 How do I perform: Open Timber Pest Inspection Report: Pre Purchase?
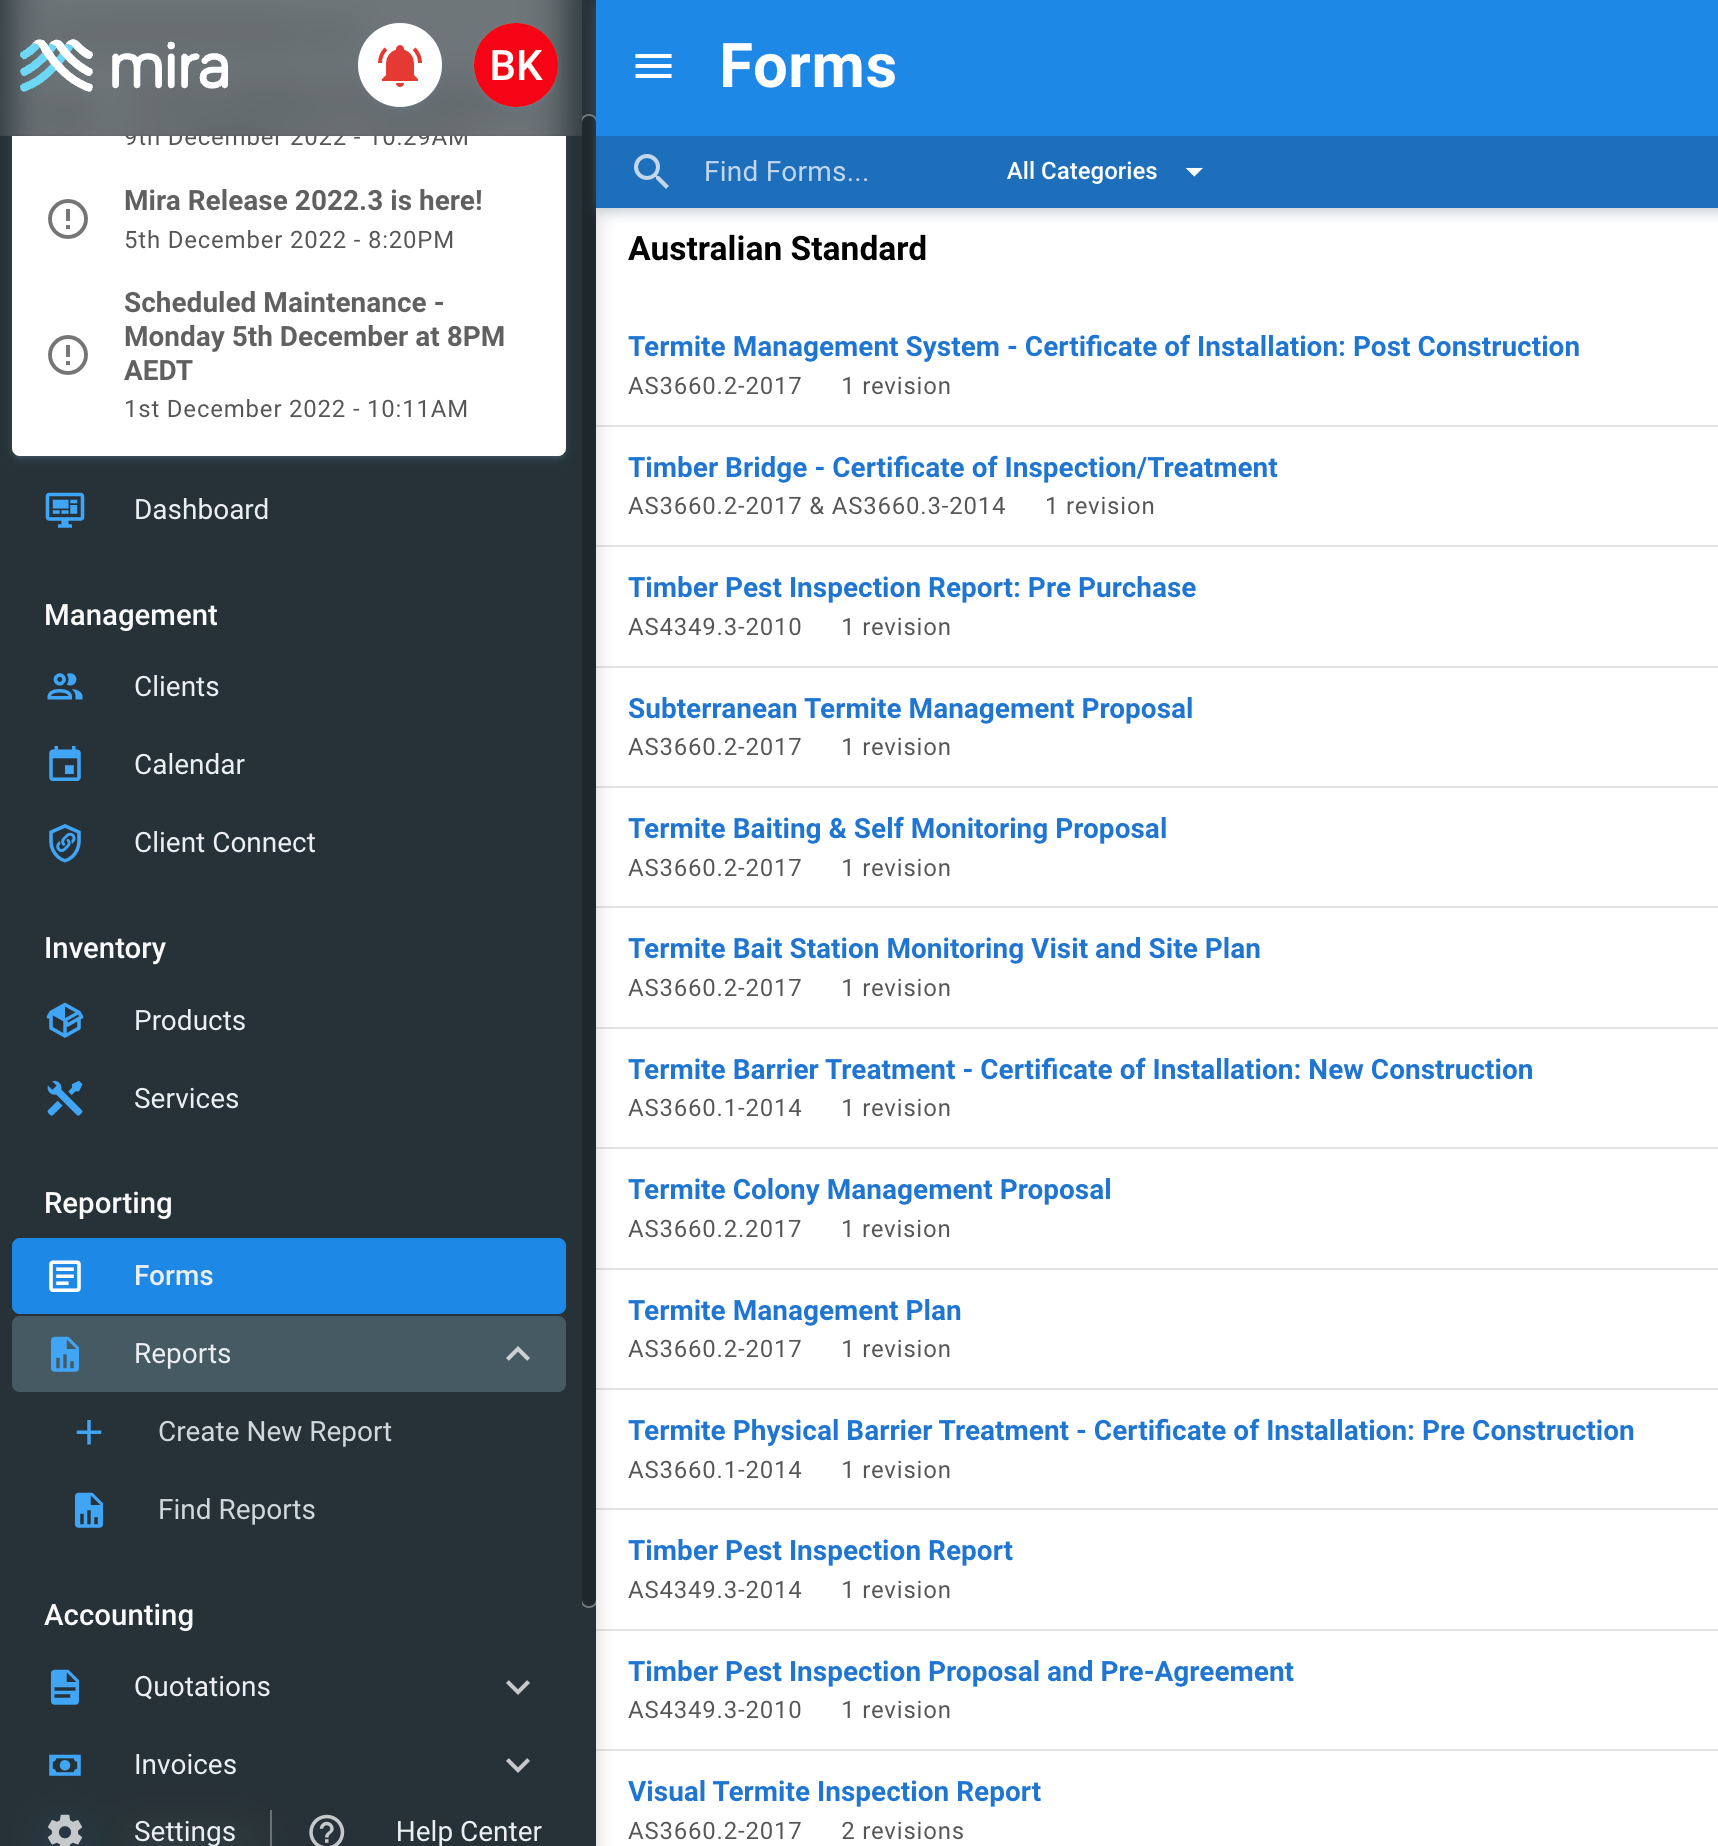(912, 588)
